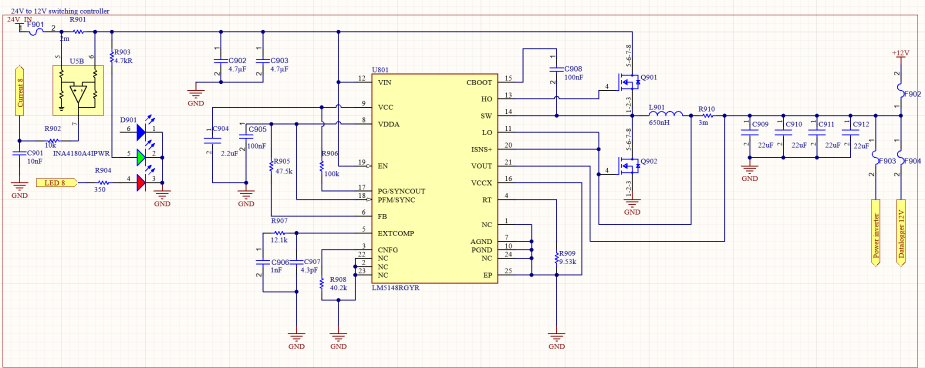Select the LM5148RGYR part name text
The image size is (925, 368).
(x=395, y=288)
